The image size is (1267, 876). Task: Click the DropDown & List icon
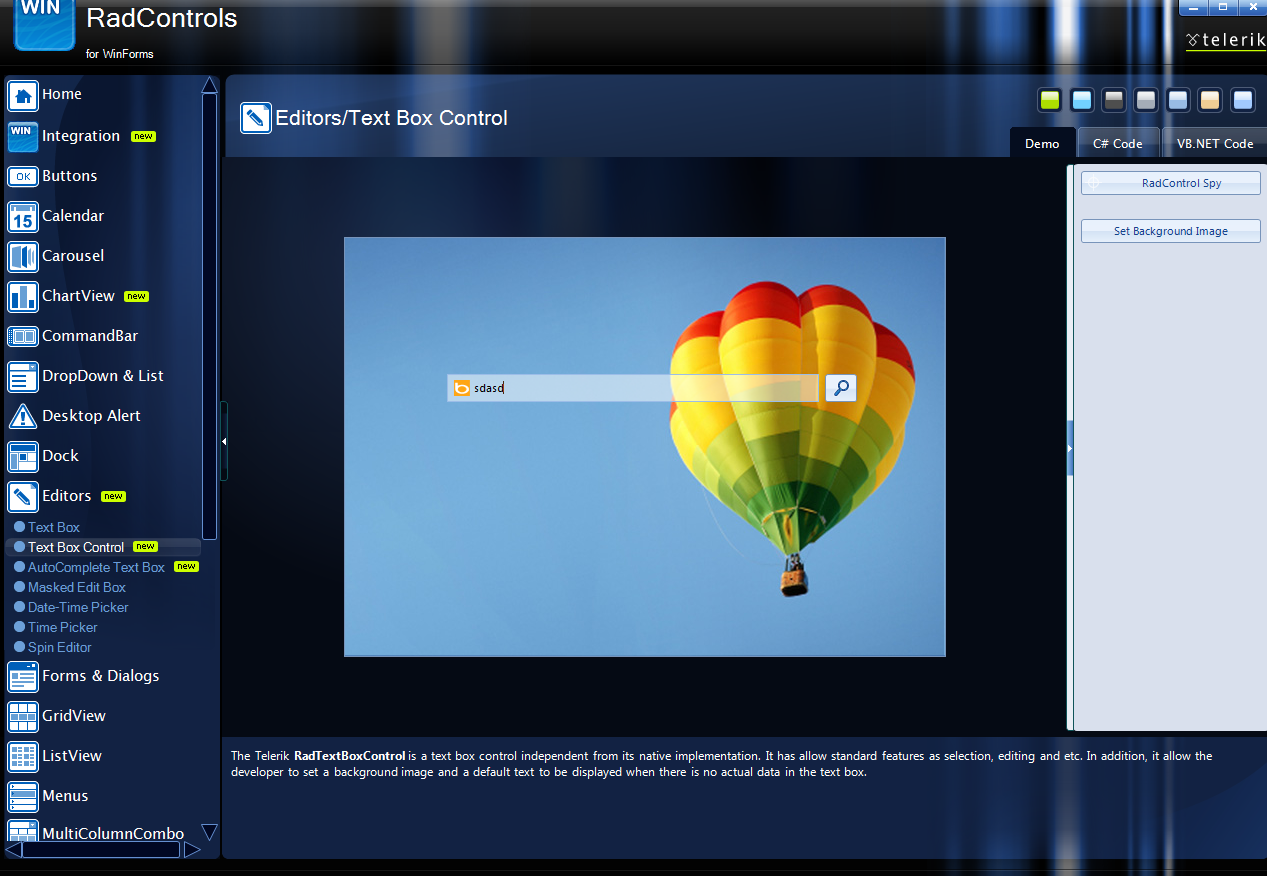(x=23, y=376)
